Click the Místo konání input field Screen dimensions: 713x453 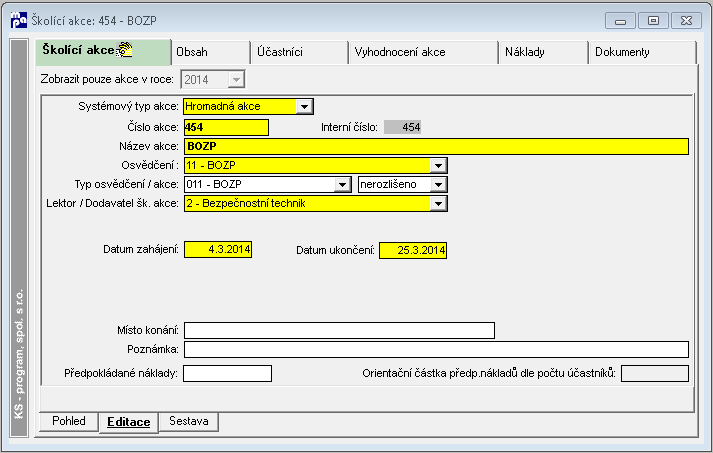tap(339, 331)
